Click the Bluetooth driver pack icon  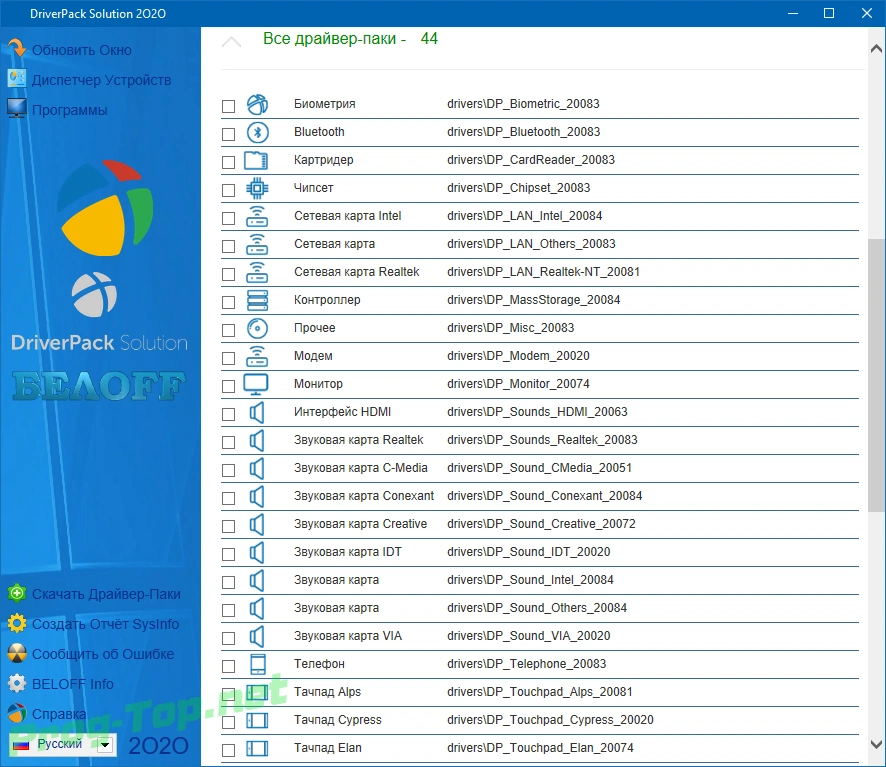[x=257, y=132]
